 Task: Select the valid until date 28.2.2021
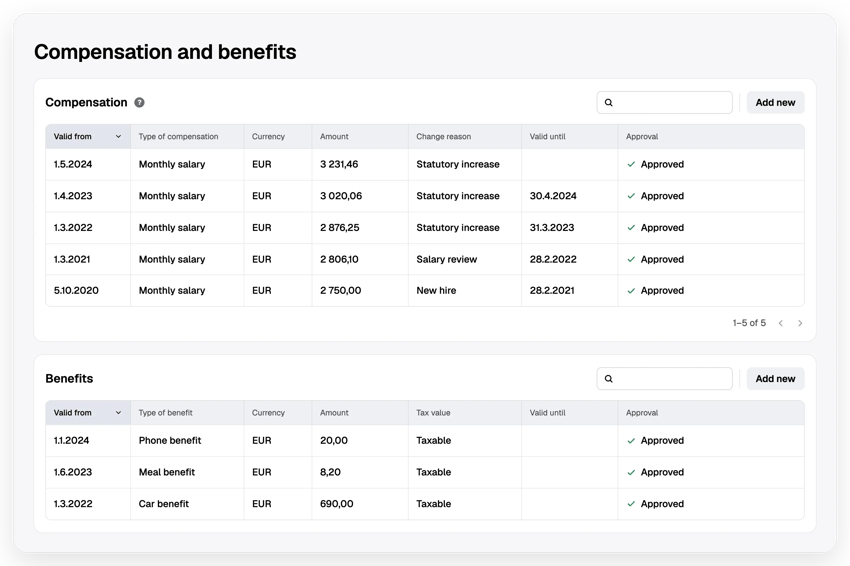coord(552,291)
